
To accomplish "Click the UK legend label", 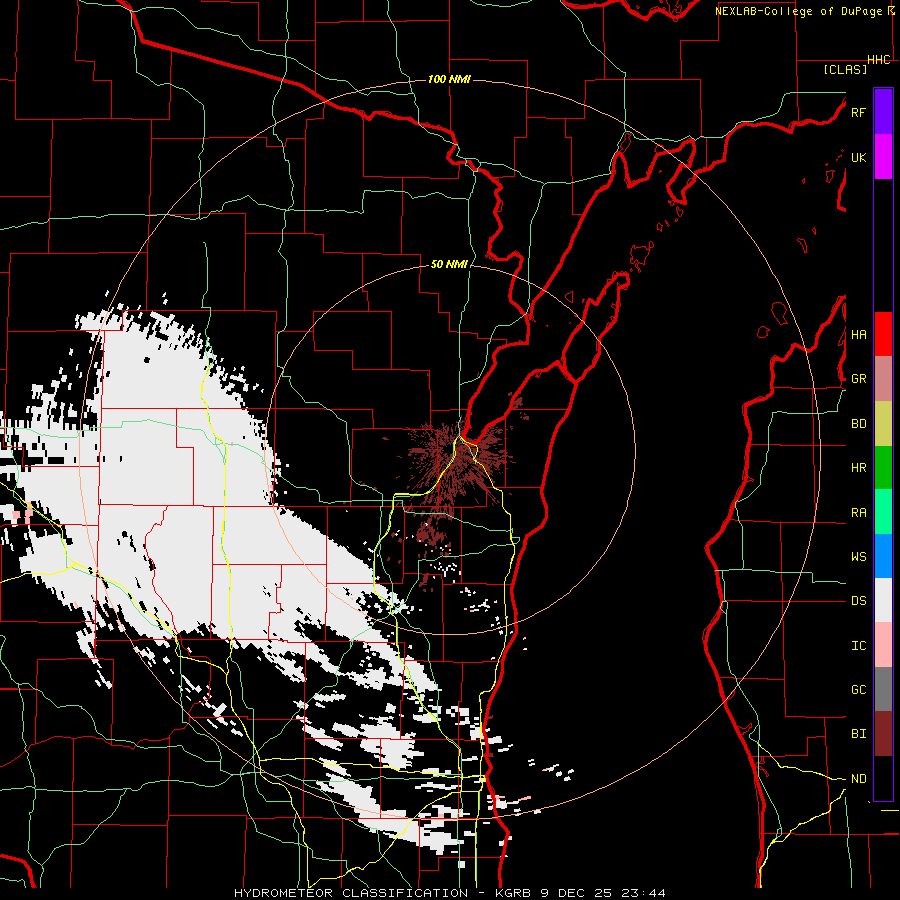I will pos(858,157).
